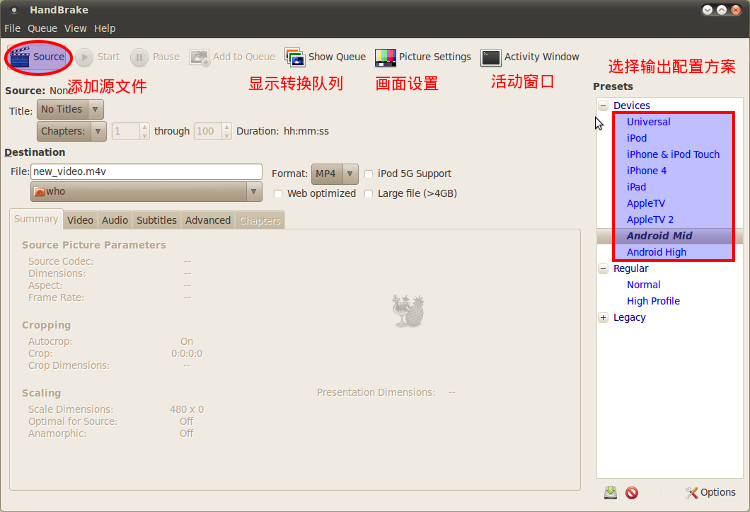The width and height of the screenshot is (750, 512).
Task: Switch to the Advanced tab
Action: [208, 221]
